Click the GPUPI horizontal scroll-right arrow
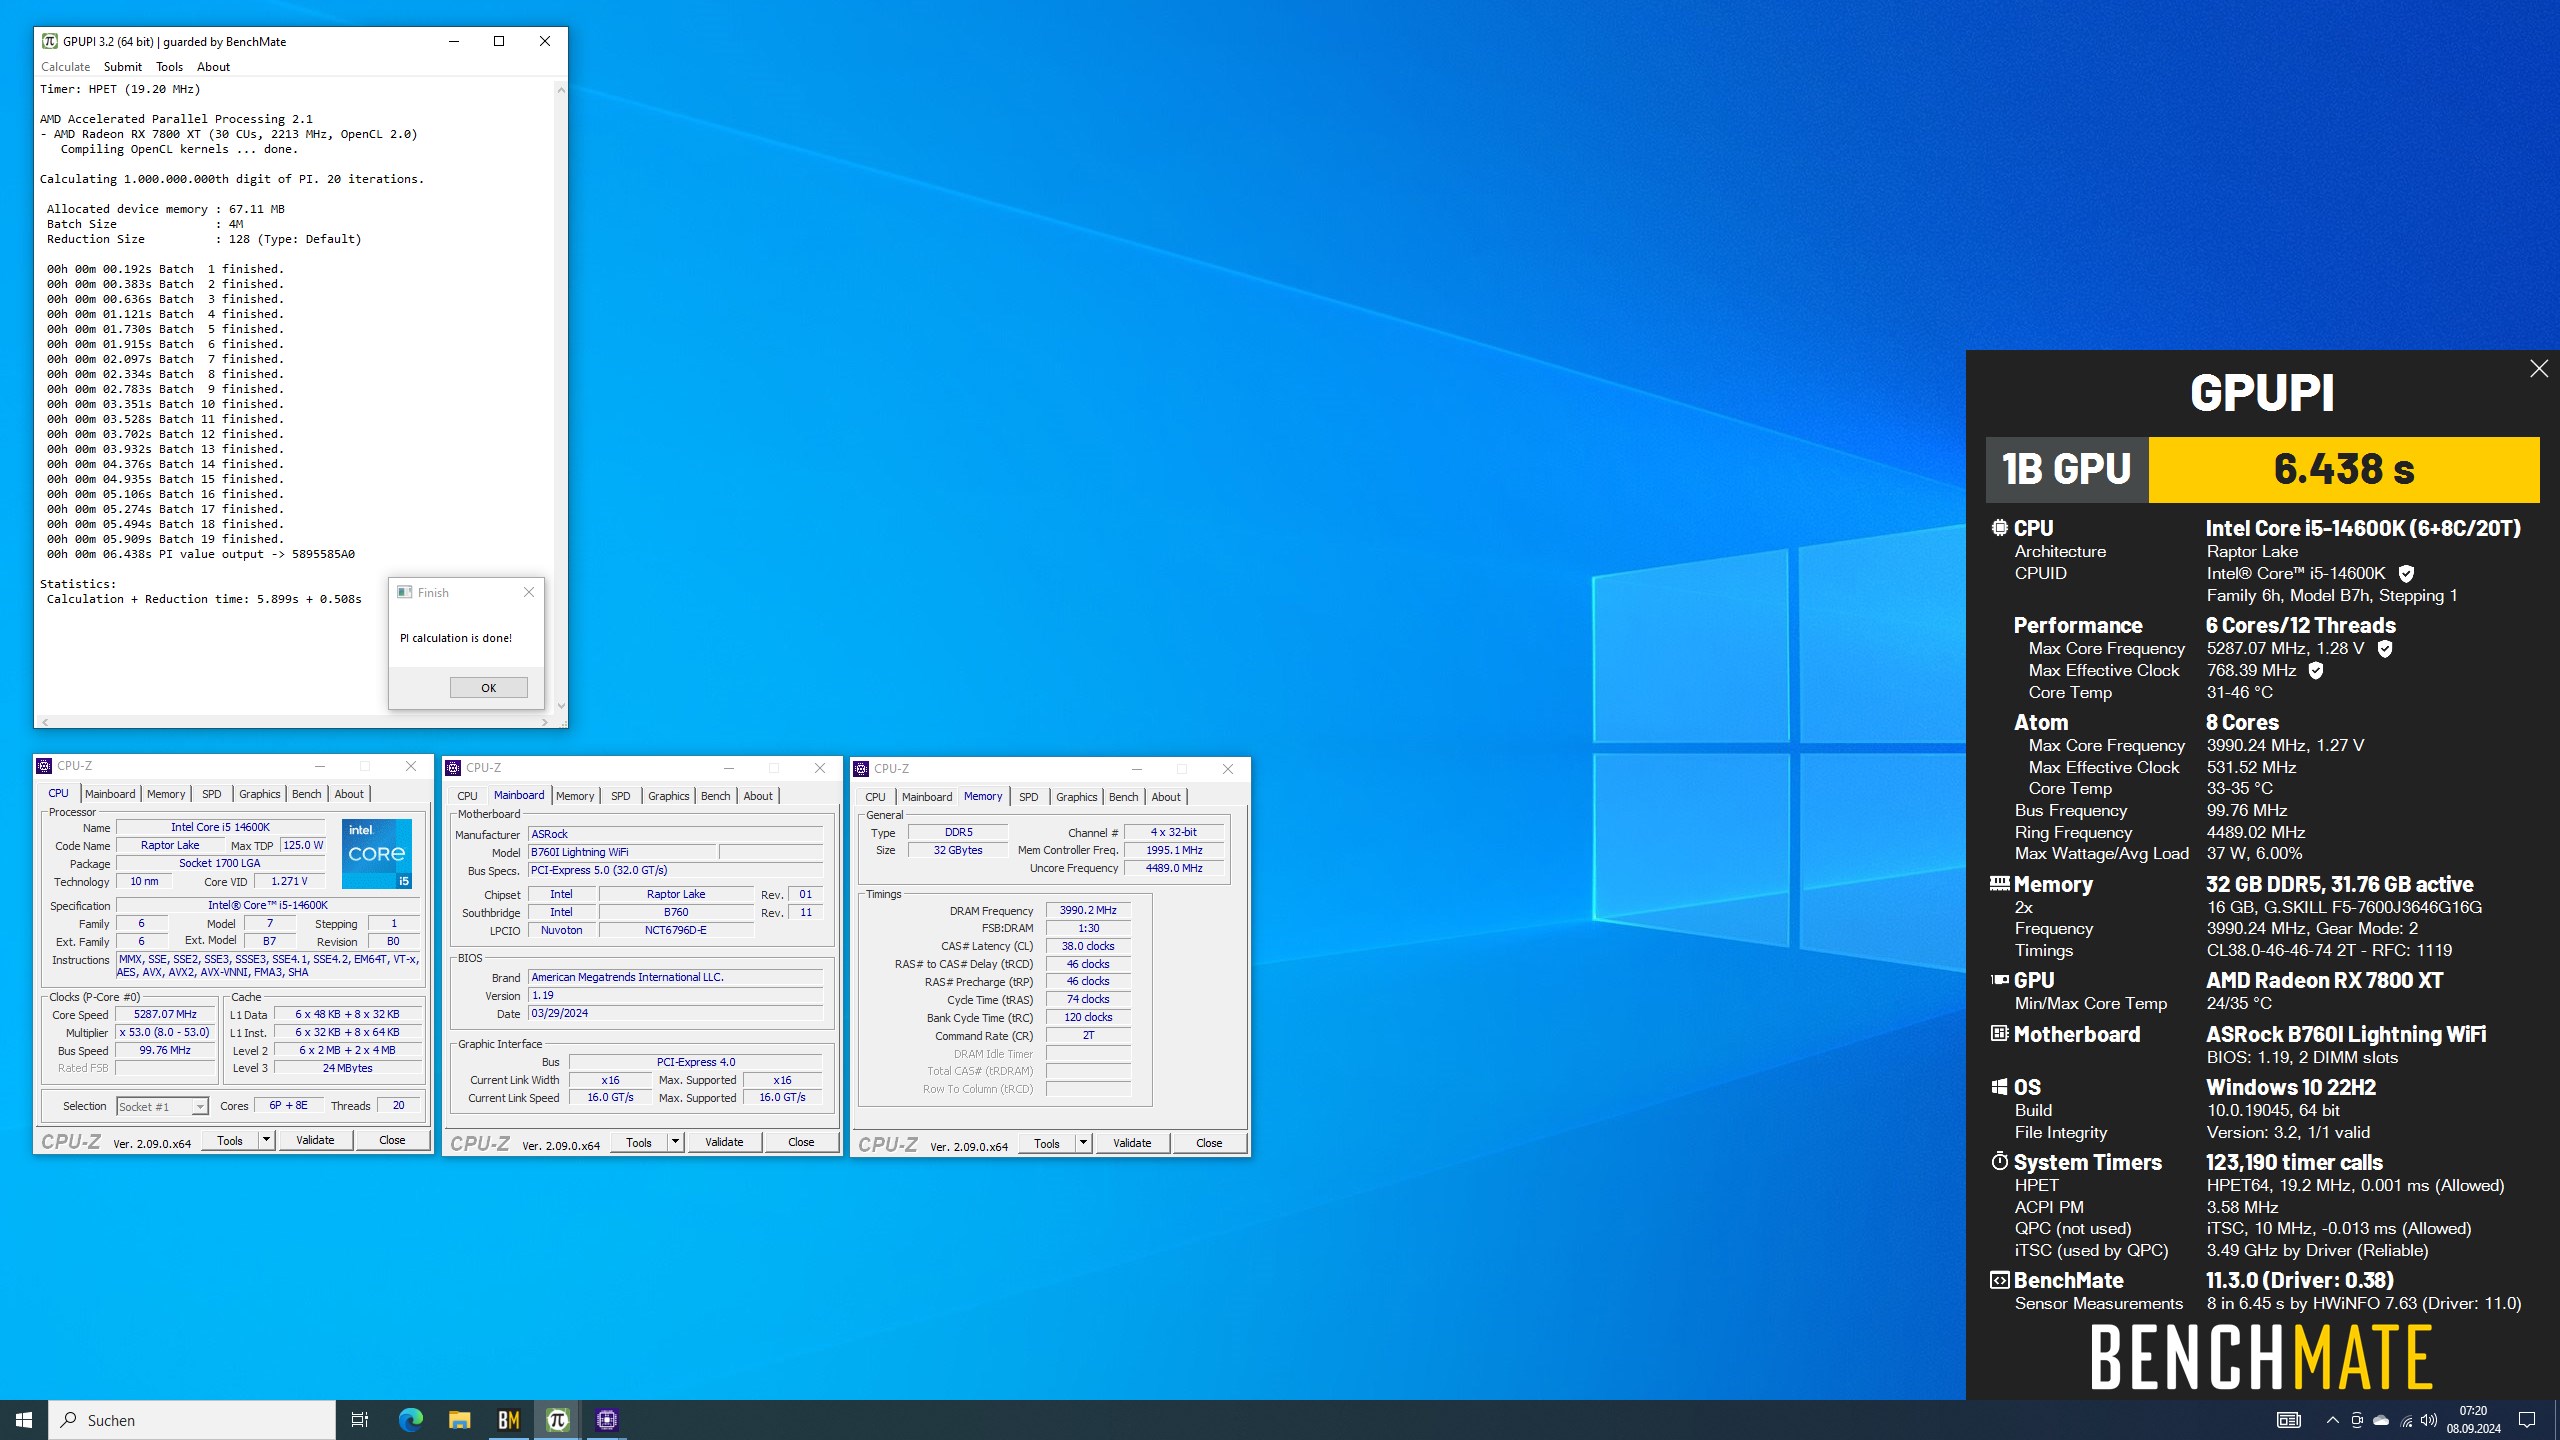The image size is (2560, 1440). point(544,721)
